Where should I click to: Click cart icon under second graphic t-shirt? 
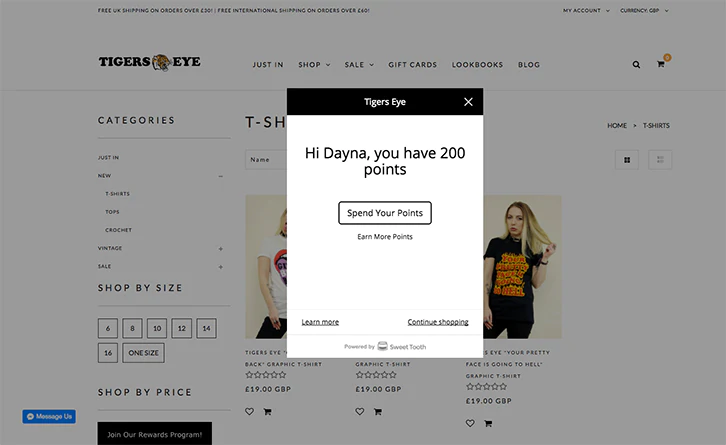click(x=378, y=411)
